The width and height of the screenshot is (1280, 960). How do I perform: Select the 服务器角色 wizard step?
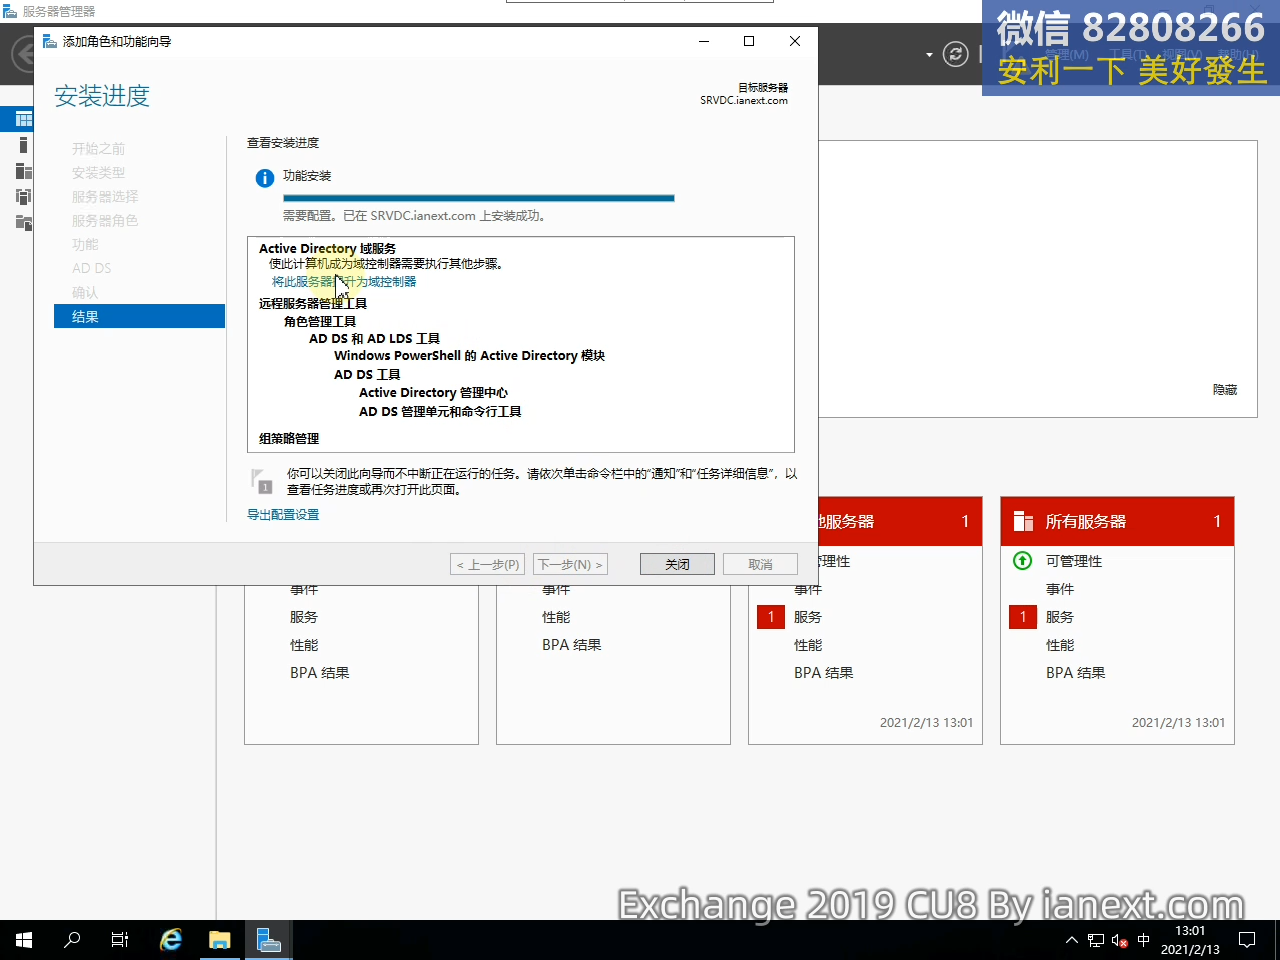(105, 221)
